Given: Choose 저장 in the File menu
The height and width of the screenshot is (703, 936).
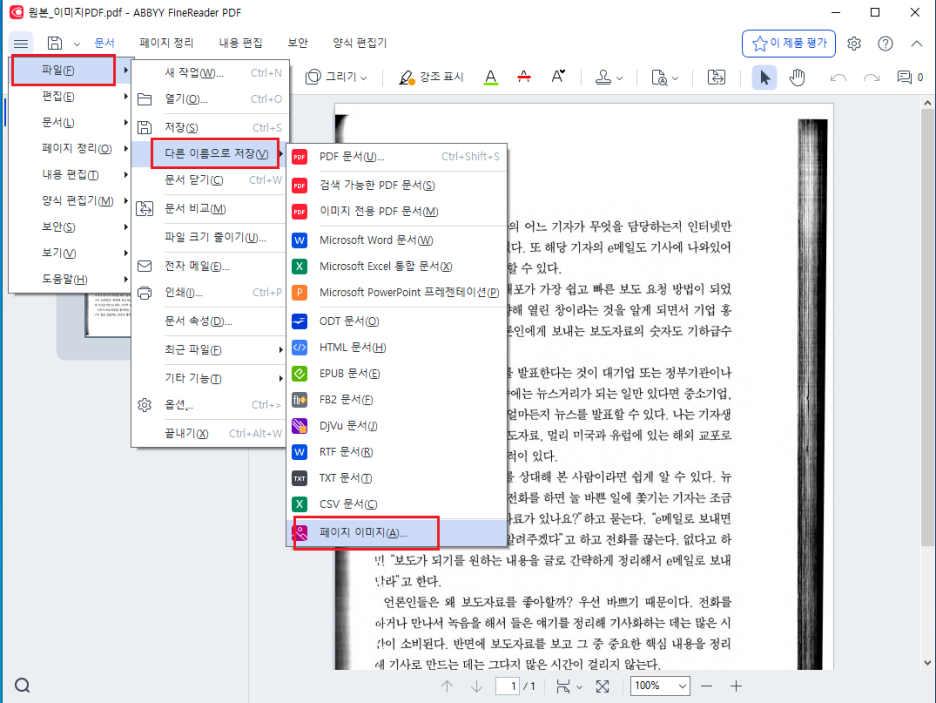Looking at the screenshot, I should click(x=211, y=128).
